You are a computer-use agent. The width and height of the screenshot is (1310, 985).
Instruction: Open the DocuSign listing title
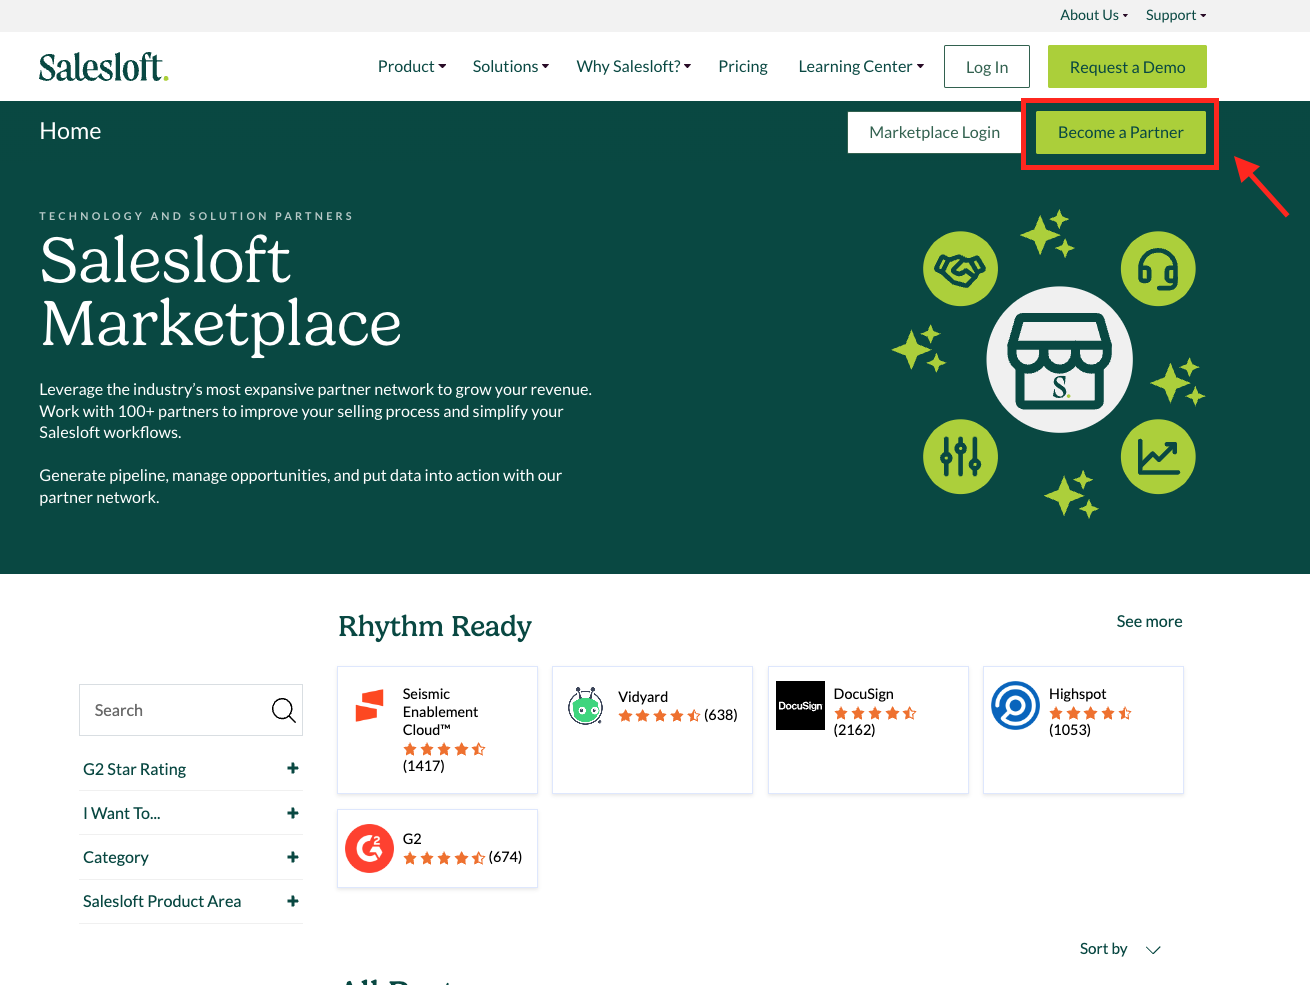(864, 694)
